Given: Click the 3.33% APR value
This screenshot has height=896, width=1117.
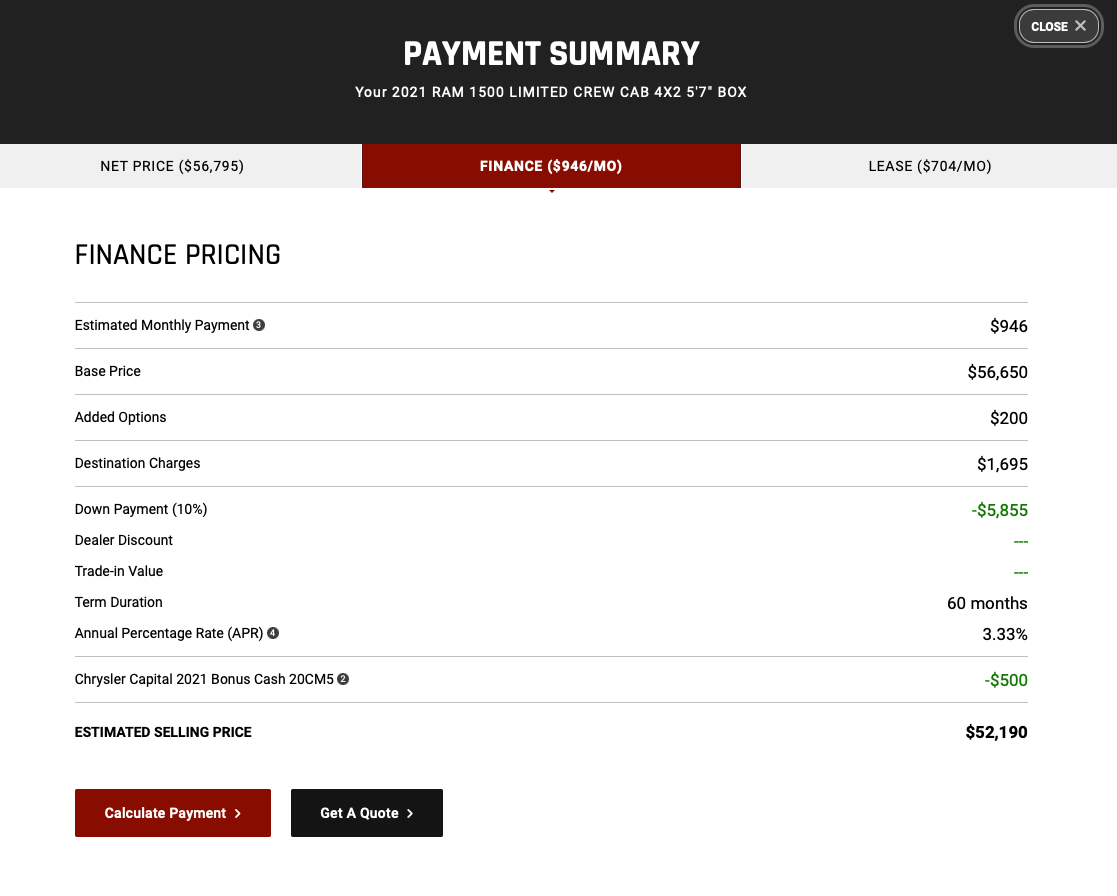Looking at the screenshot, I should [x=1004, y=634].
